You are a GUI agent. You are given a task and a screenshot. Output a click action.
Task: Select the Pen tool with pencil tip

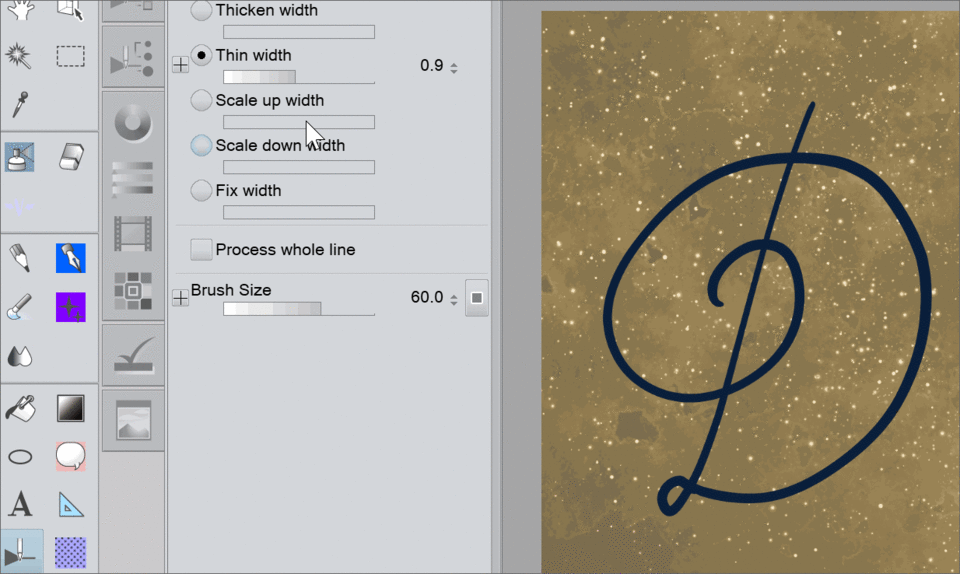point(19,258)
